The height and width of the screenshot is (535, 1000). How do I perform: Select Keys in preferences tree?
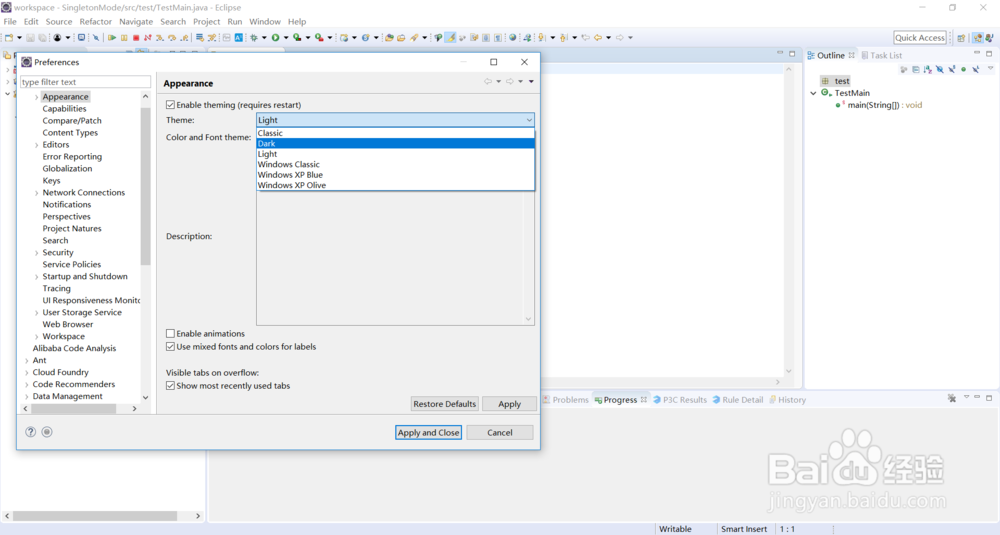[52, 180]
